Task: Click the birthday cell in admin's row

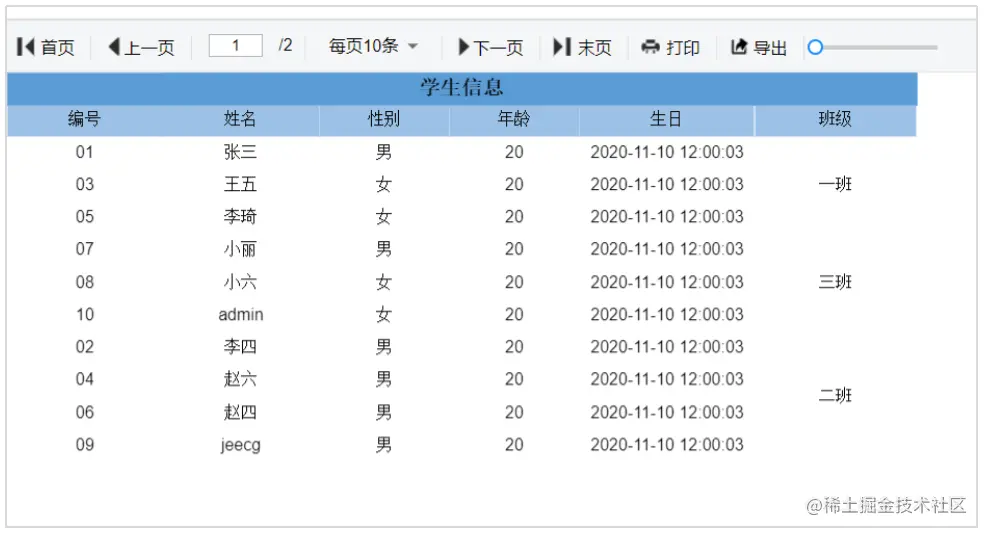Action: pyautogui.click(x=667, y=315)
